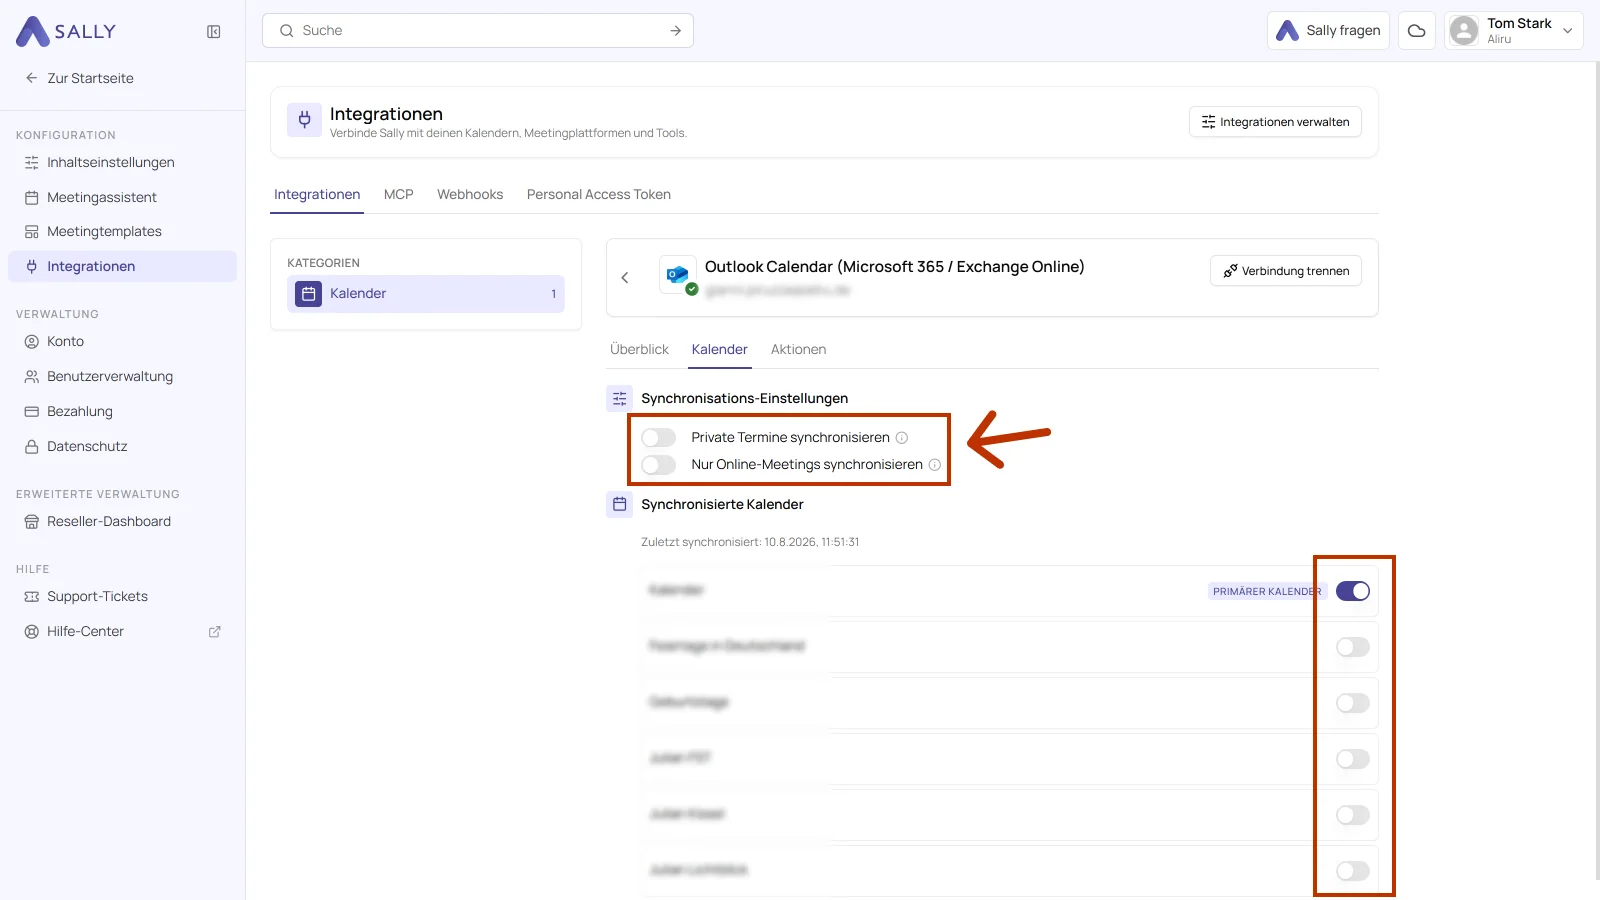Click Verbindung trennen button
Screen dimensions: 1600x900
pyautogui.click(x=1286, y=271)
